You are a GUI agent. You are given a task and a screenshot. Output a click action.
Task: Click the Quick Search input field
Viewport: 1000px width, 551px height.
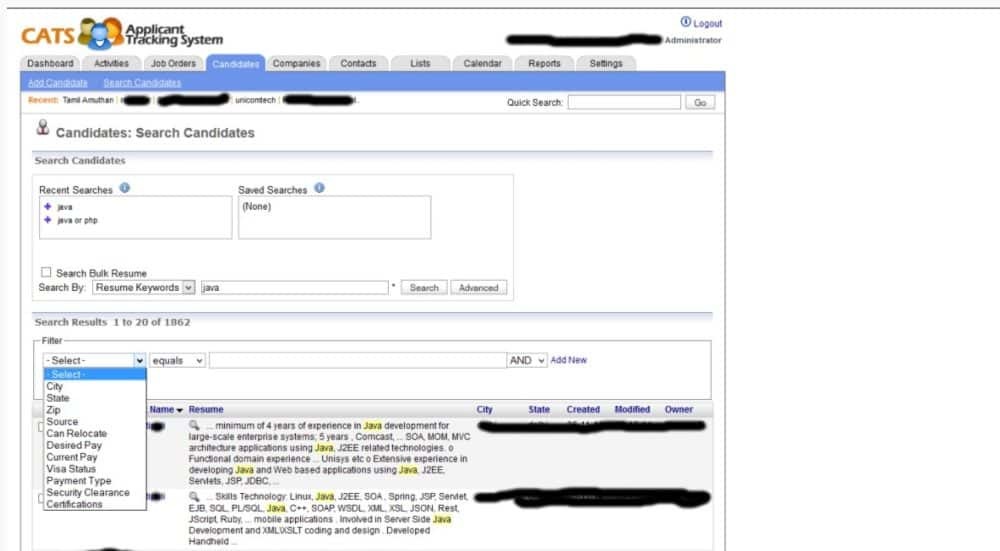tap(623, 102)
